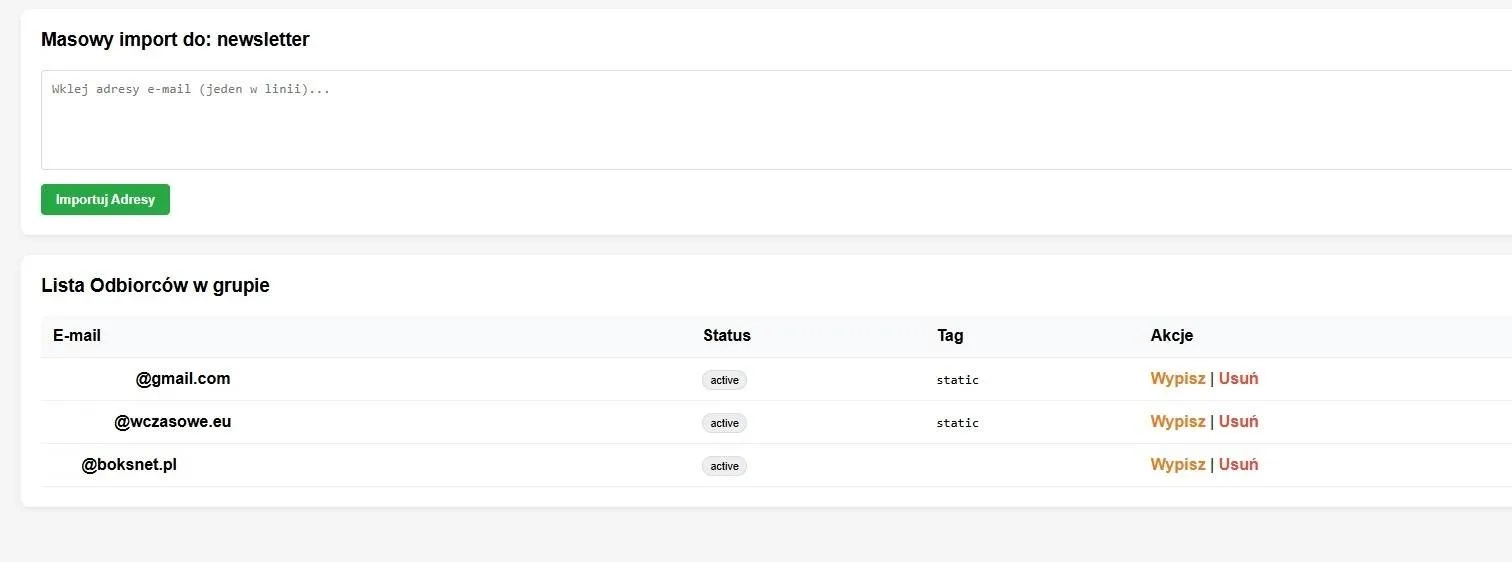Image resolution: width=1512 pixels, height=562 pixels.
Task: Click Wypisz for the gmail.com recipient
Action: click(1177, 379)
